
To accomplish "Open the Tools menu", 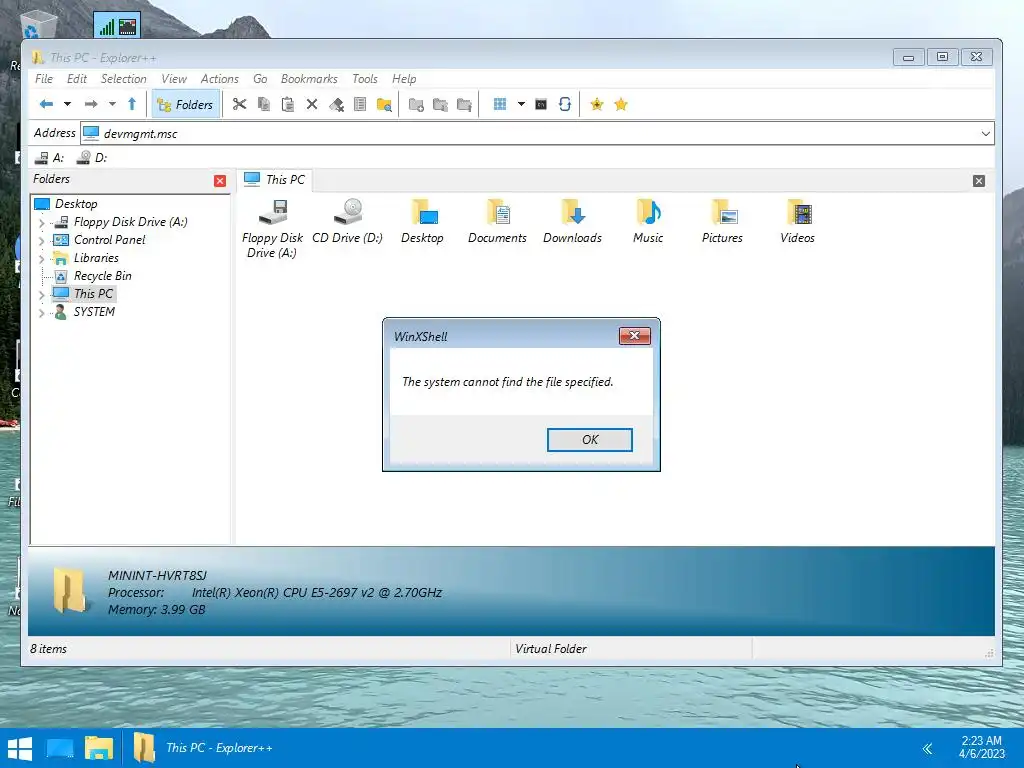I will 364,79.
